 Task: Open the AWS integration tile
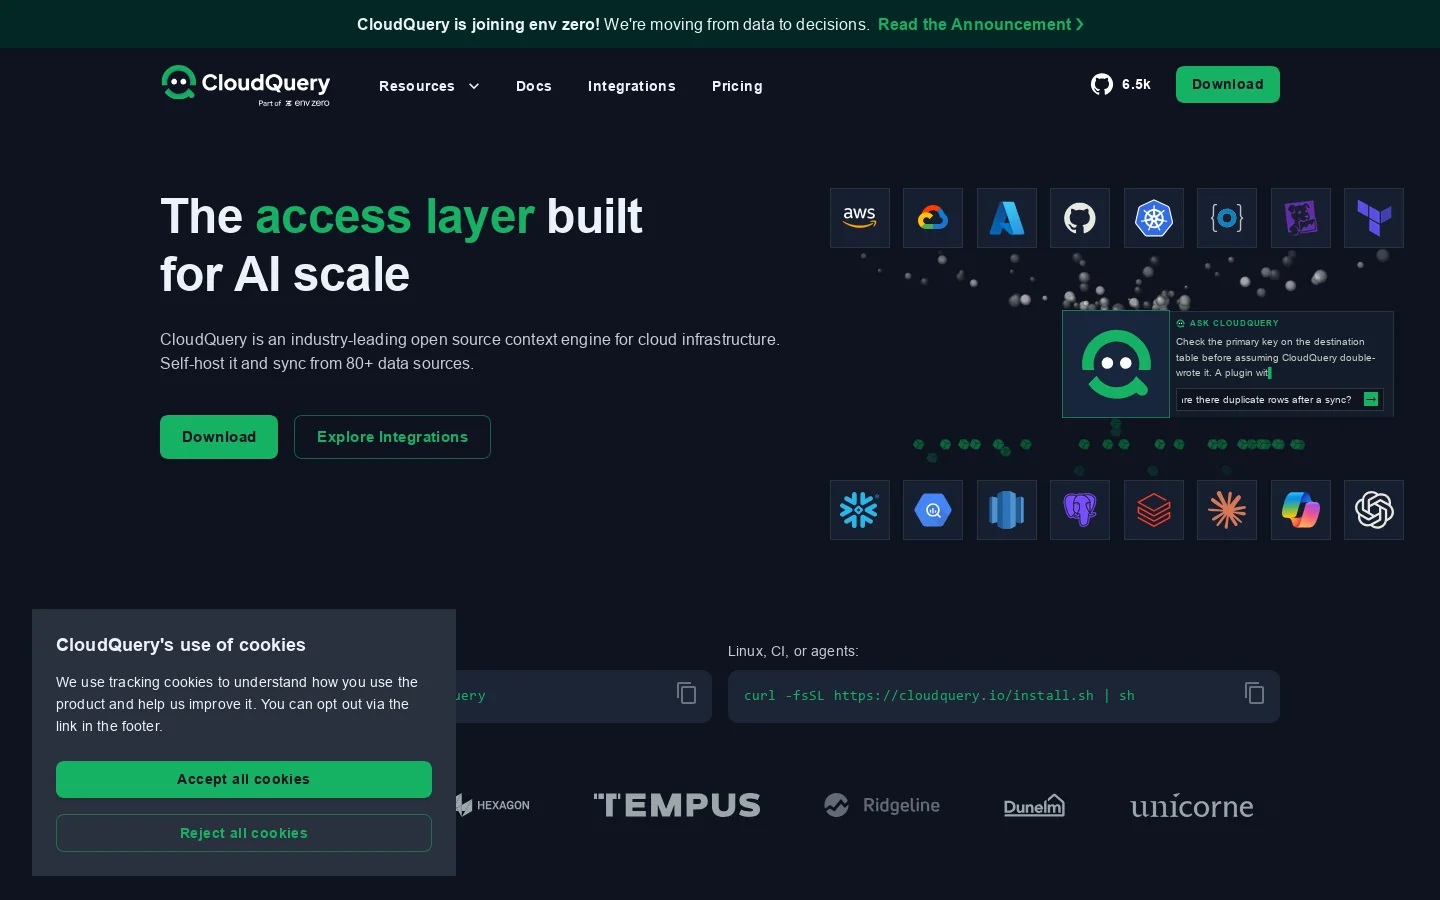coord(860,218)
